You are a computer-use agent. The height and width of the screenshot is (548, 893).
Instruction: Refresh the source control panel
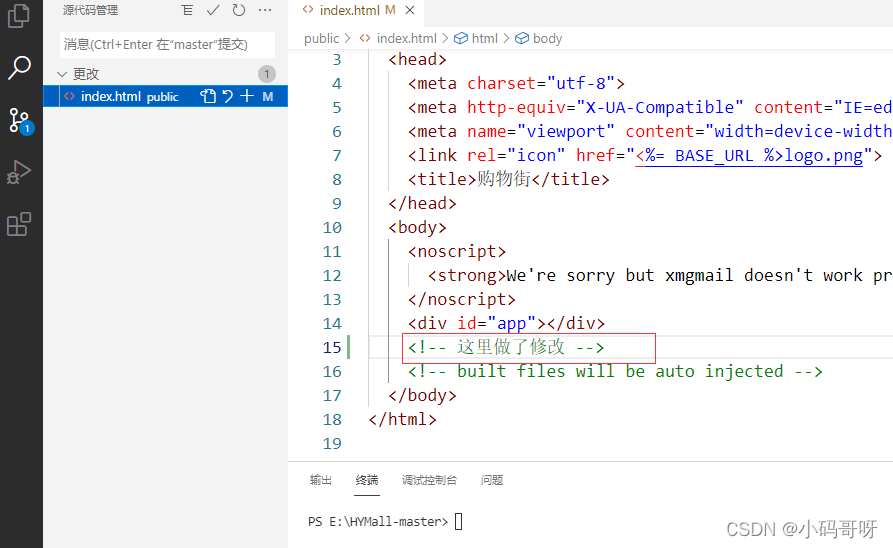coord(239,10)
